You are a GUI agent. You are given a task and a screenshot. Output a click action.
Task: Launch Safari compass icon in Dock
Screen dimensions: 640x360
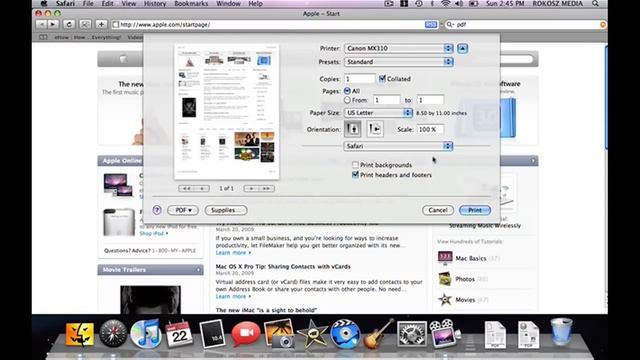(113, 334)
